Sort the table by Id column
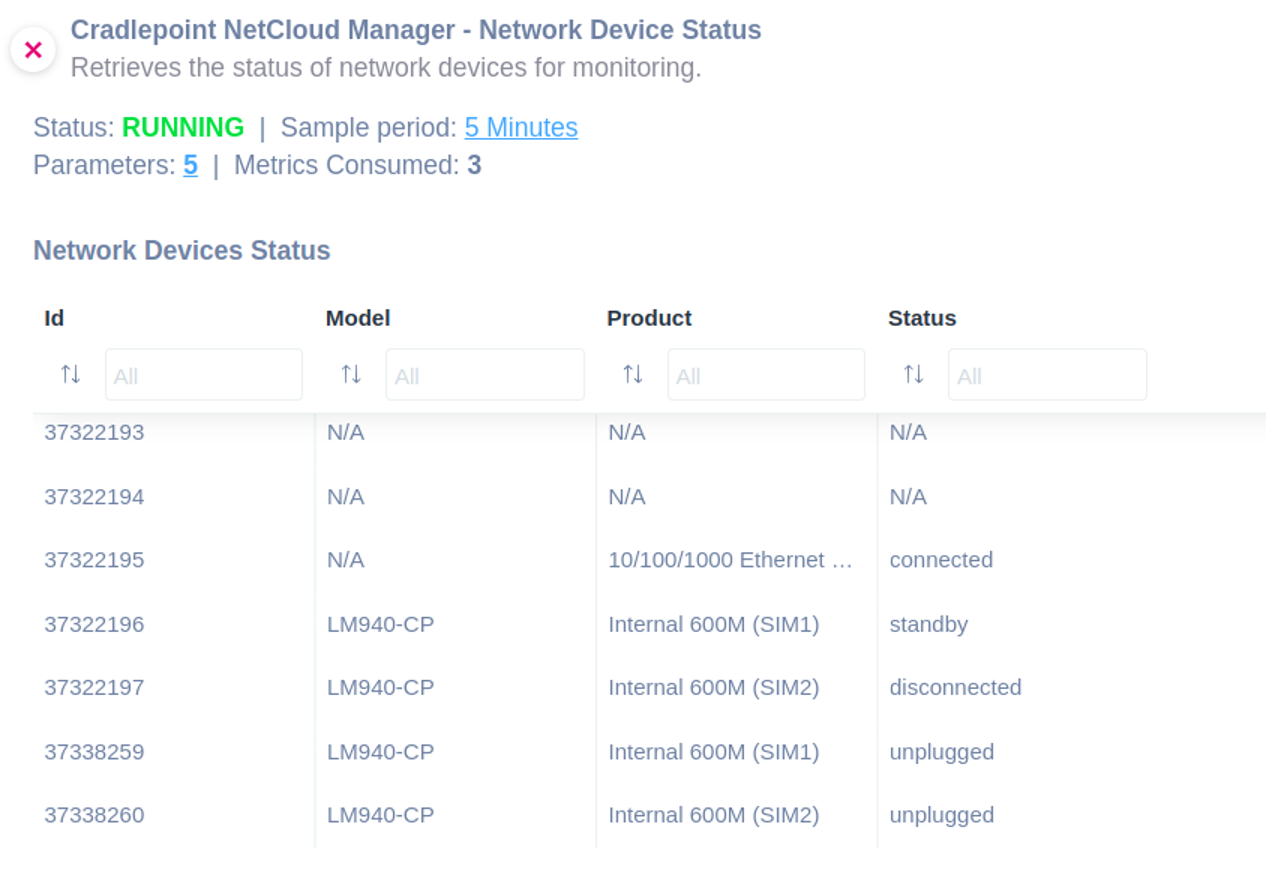 click(70, 375)
